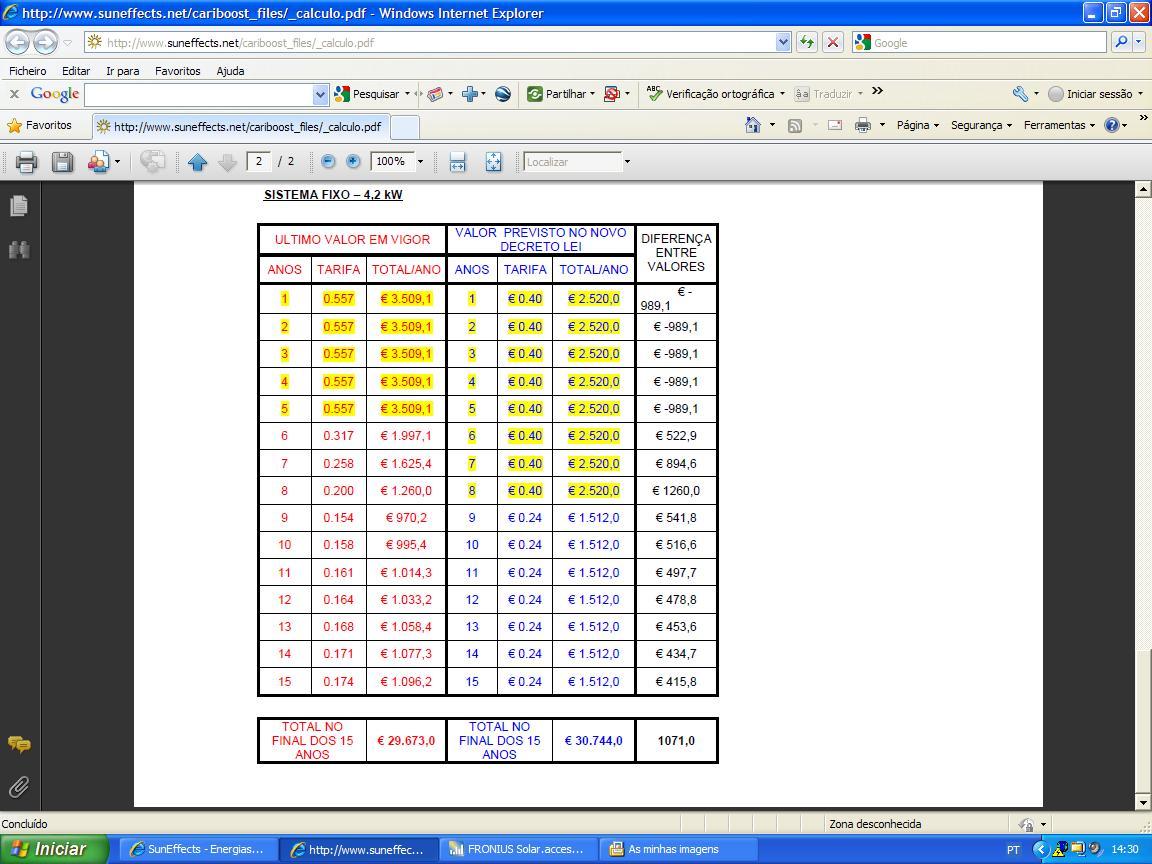This screenshot has height=864, width=1152.
Task: Click the command bar Print icon
Action: tap(863, 125)
